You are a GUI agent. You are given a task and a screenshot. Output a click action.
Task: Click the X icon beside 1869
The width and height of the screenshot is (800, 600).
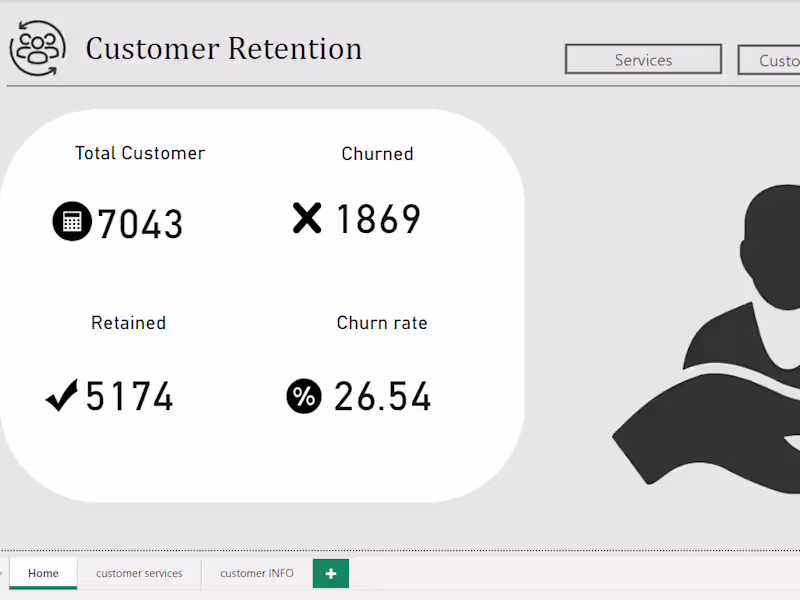[307, 218]
